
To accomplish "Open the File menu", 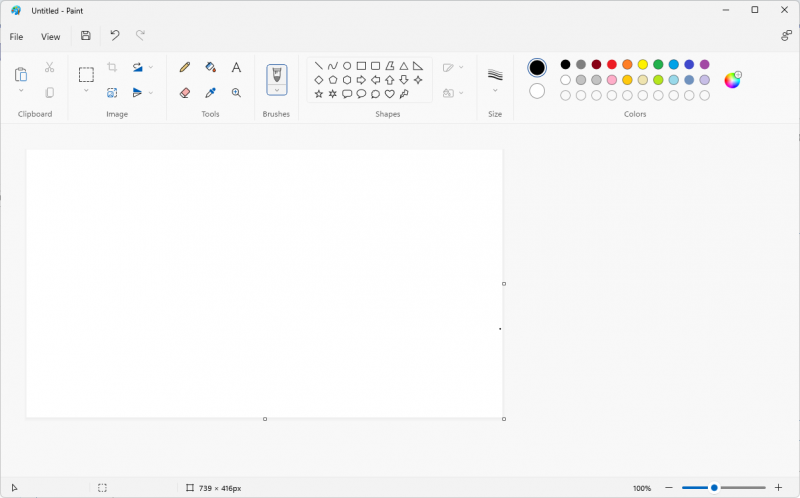I will coord(16,37).
